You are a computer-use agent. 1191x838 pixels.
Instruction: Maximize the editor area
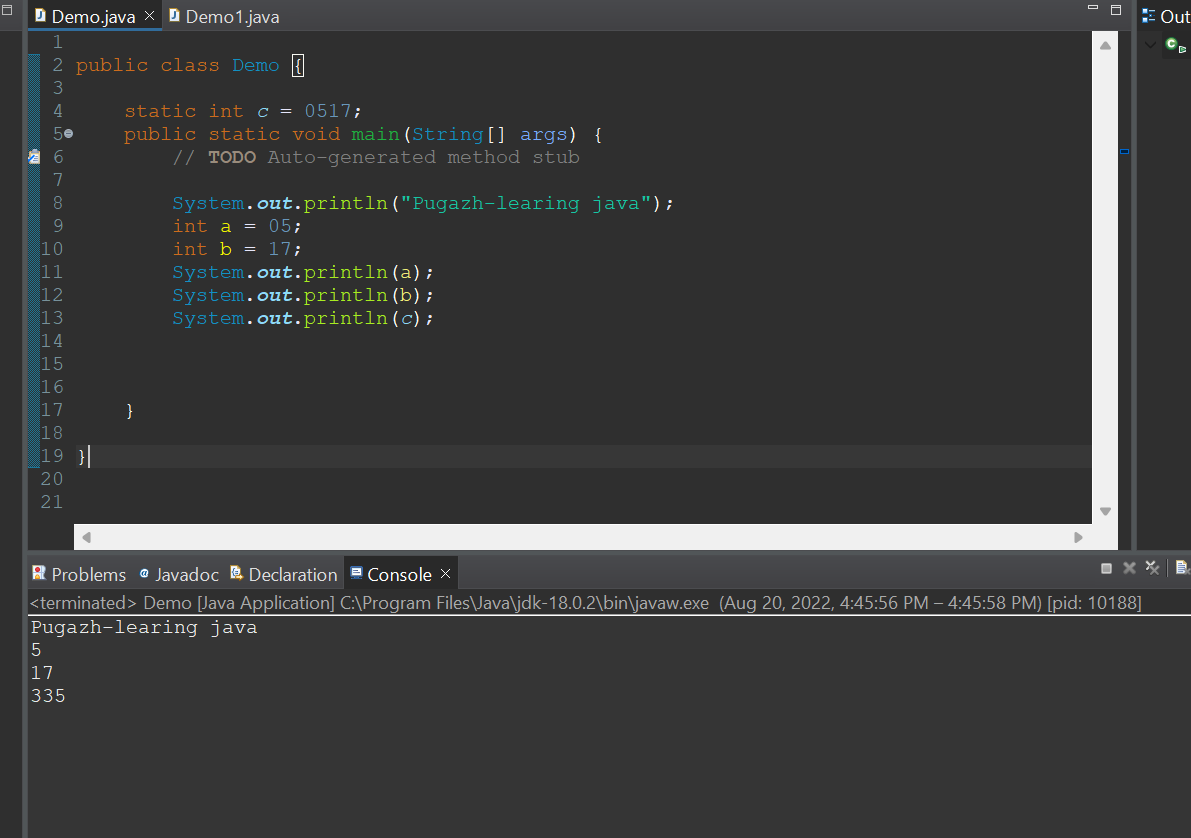point(1116,10)
